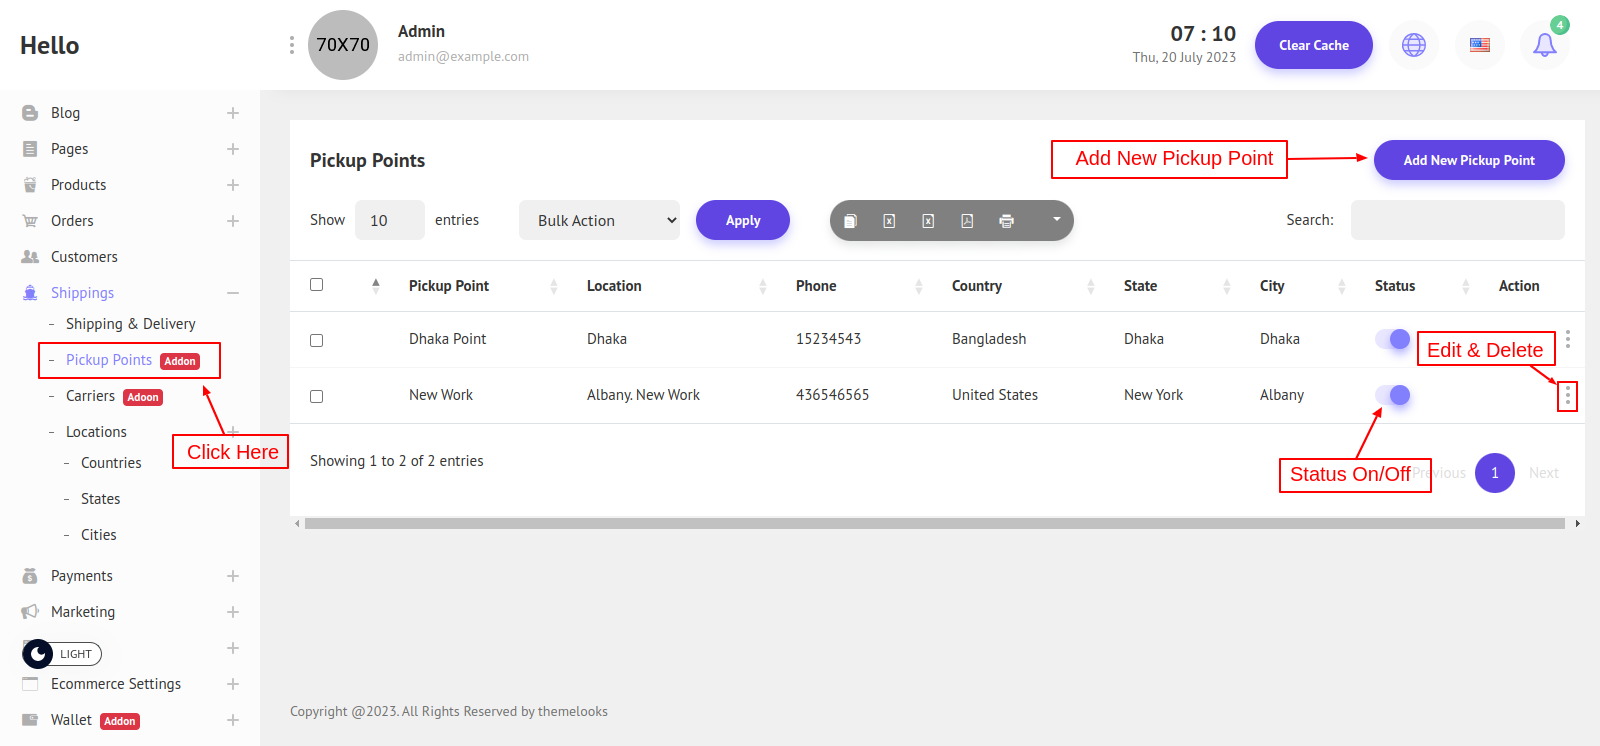
Task: Open export toolbar dropdown arrow
Action: tap(1056, 220)
